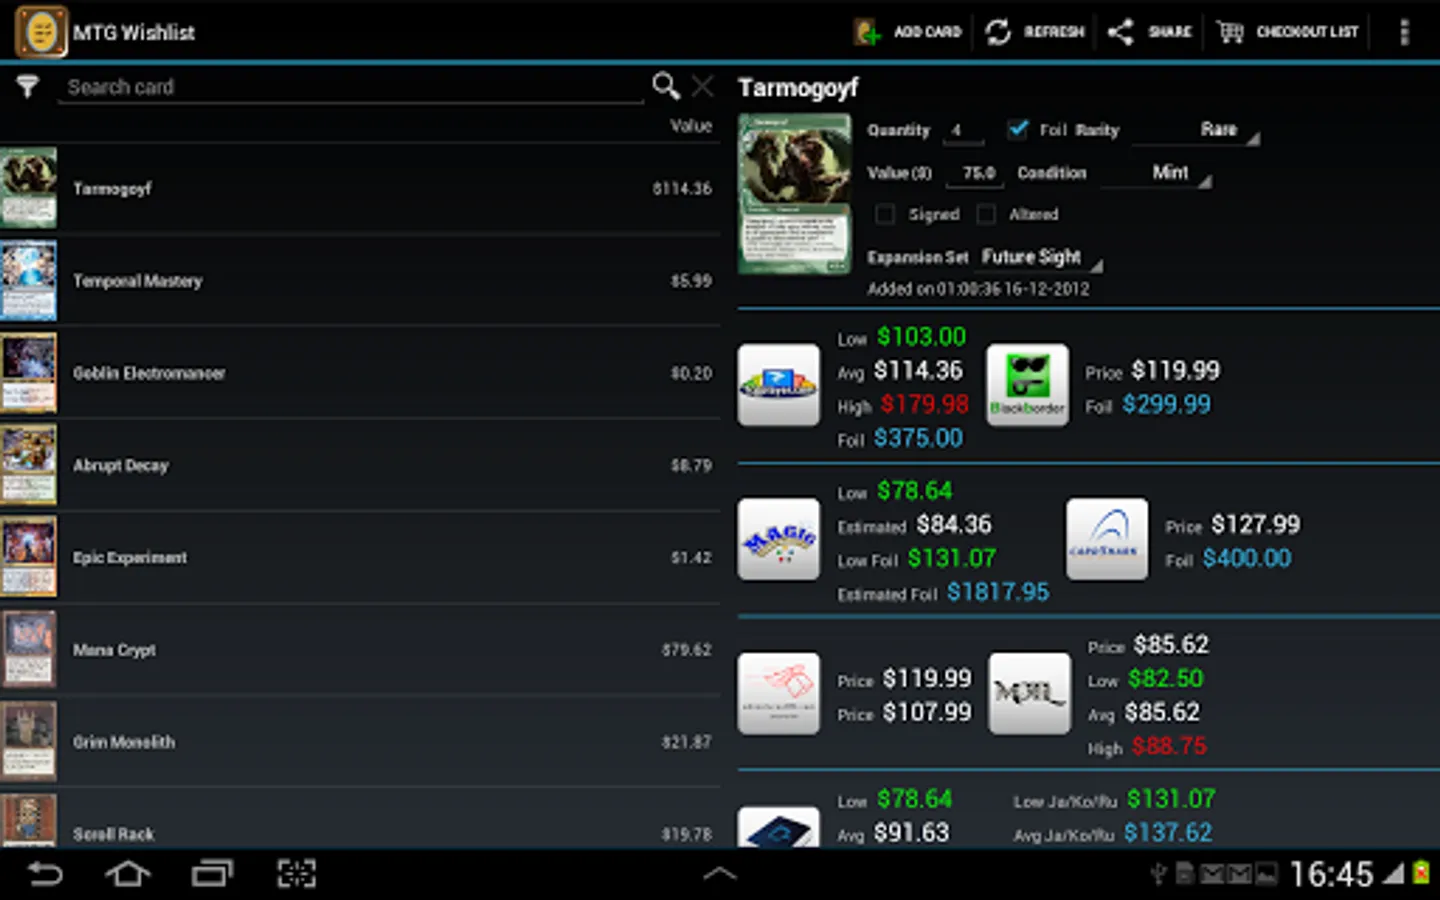Open the Tarmogoyf card image
This screenshot has width=1440, height=900.
point(795,194)
